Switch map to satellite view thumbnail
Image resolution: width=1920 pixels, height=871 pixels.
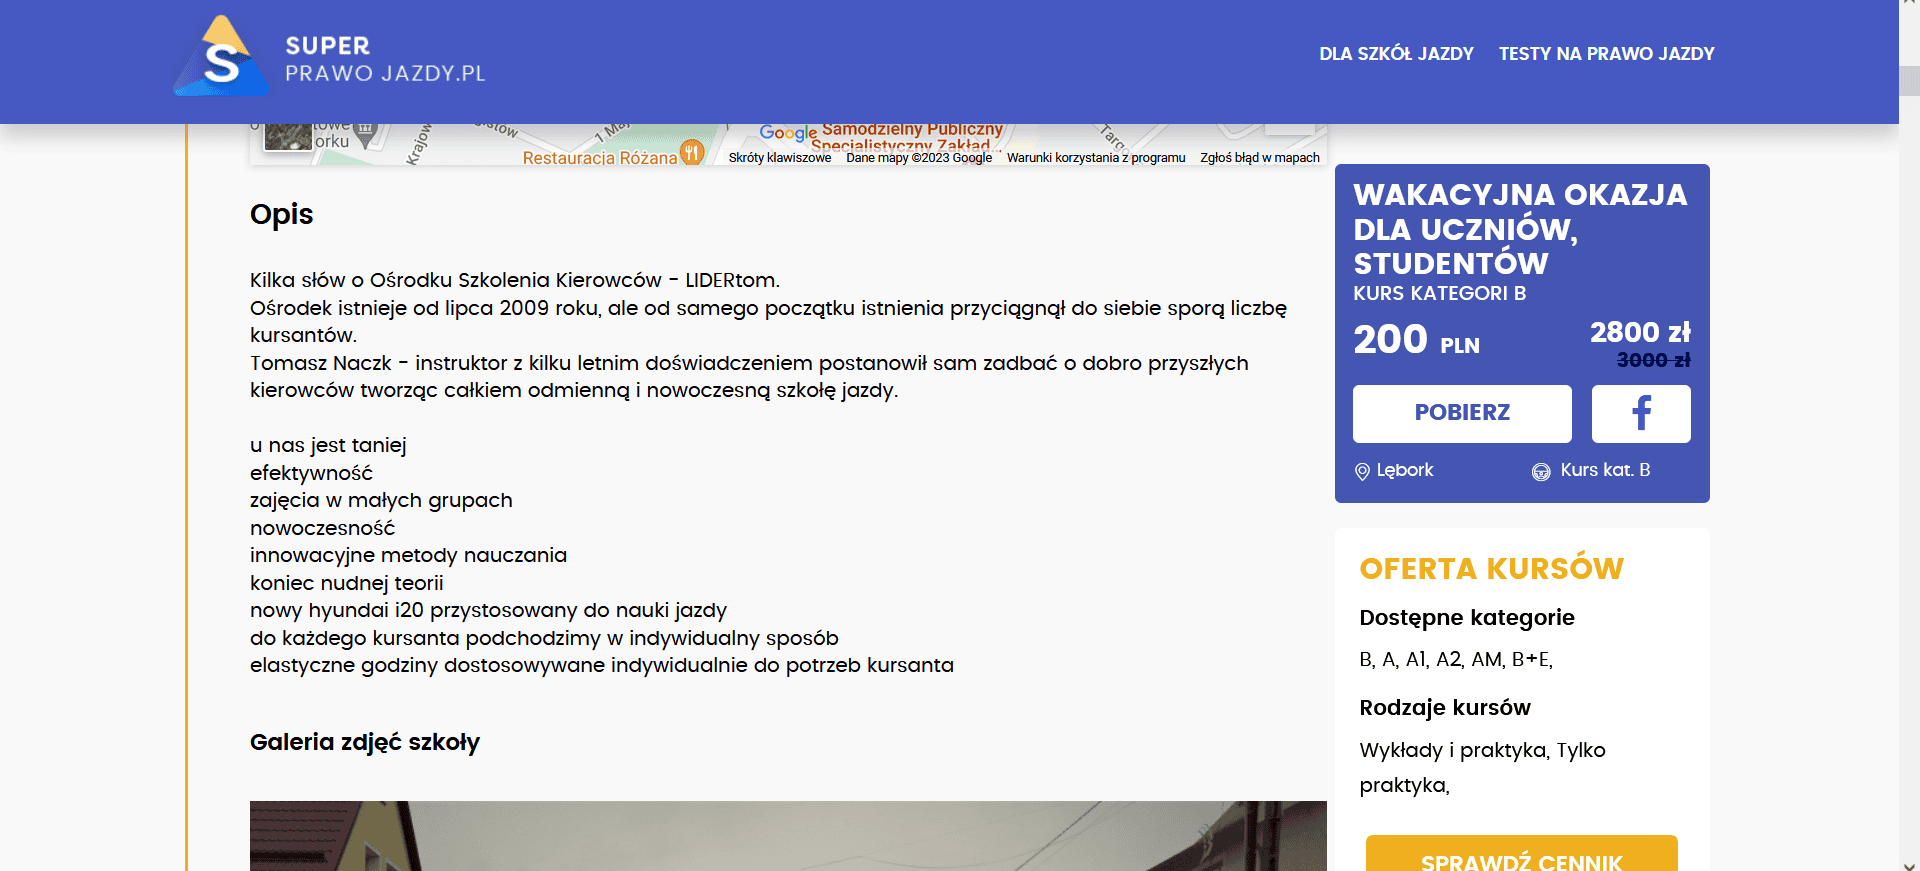288,136
